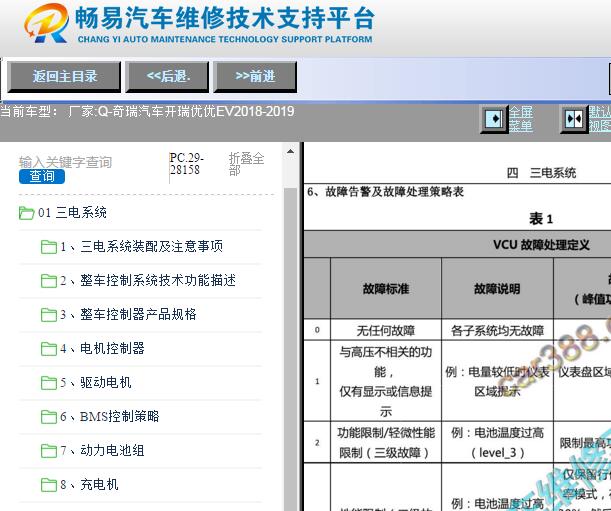Click the 表 1 caption
Image resolution: width=611 pixels, height=511 pixels.
(541, 219)
